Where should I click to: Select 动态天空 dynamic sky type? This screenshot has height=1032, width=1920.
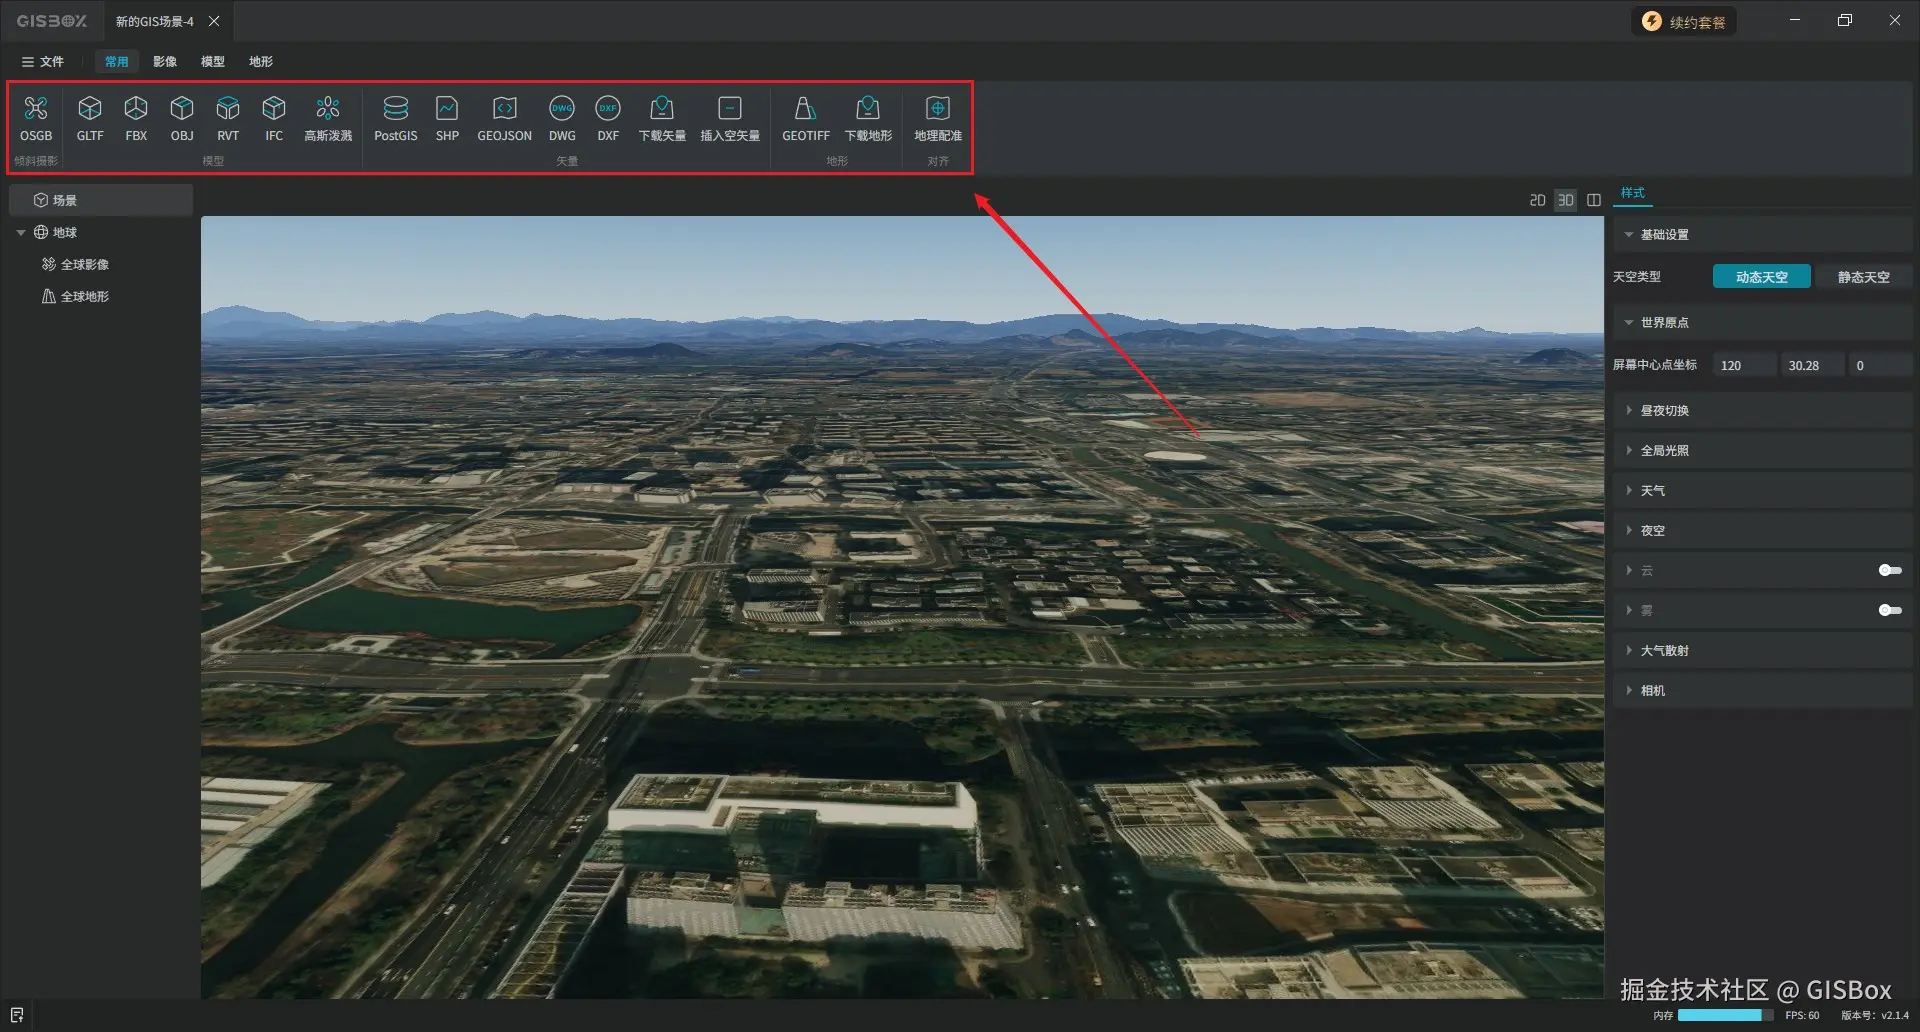tap(1762, 277)
